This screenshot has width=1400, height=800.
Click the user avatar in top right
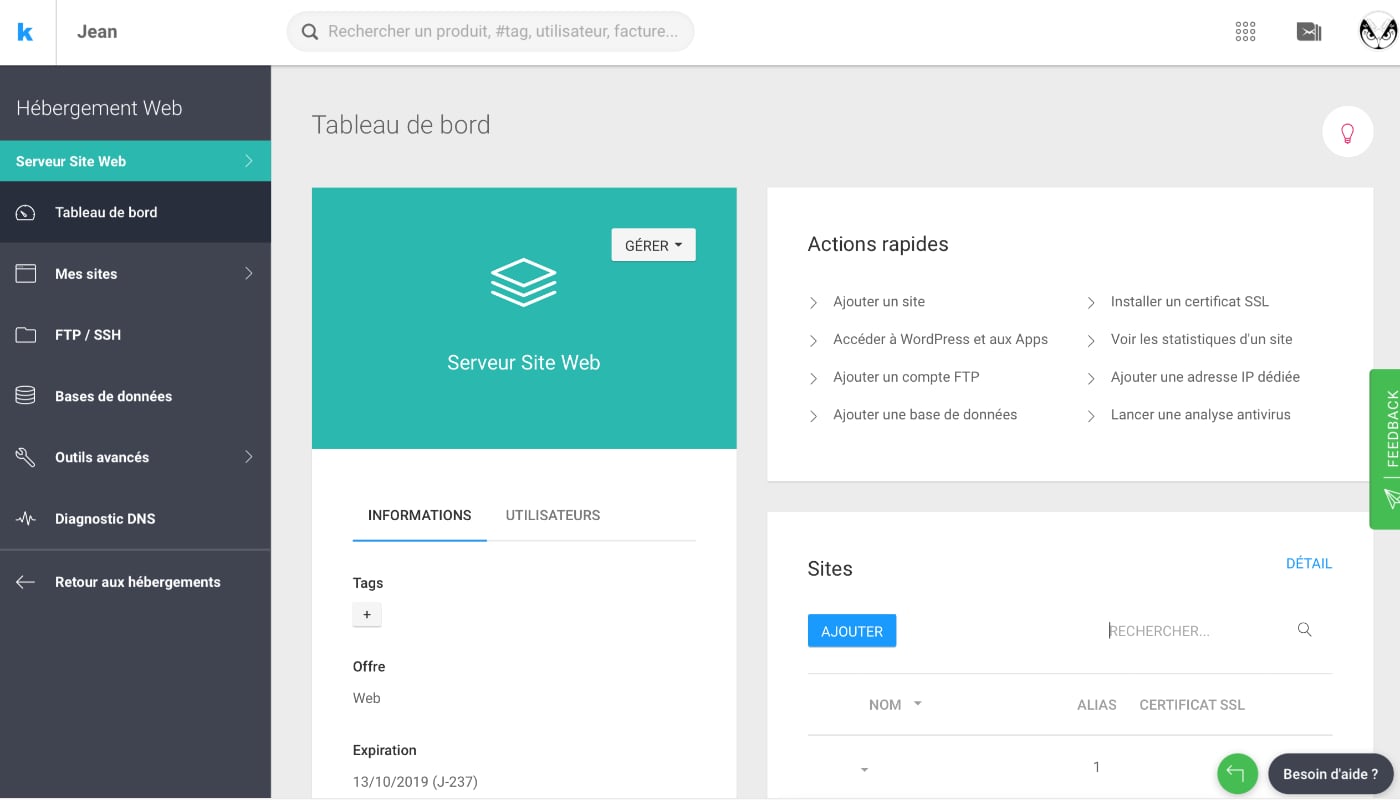click(1377, 32)
